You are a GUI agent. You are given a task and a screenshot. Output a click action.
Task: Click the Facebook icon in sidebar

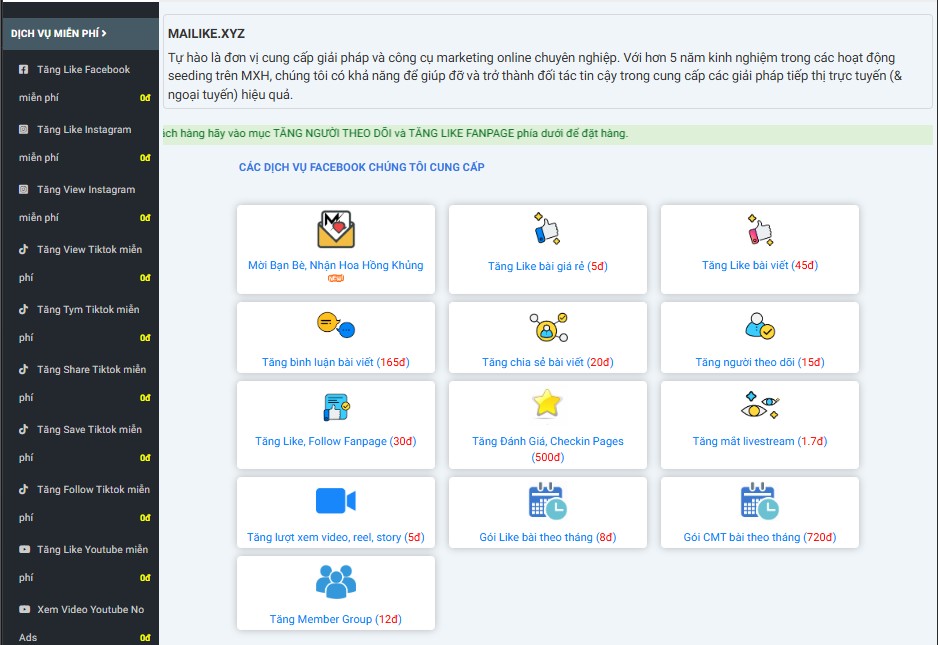[x=23, y=69]
